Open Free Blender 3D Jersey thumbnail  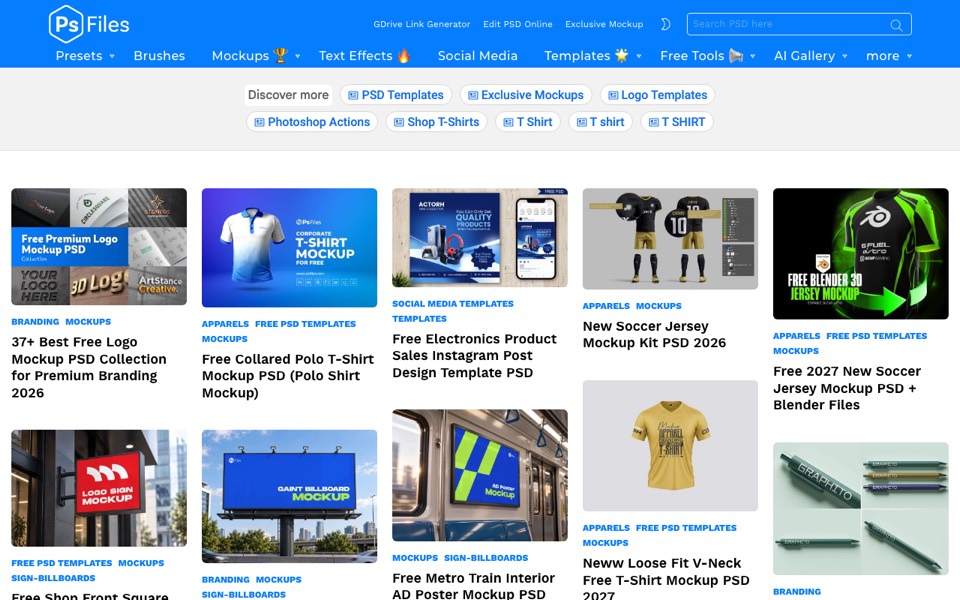coord(861,253)
